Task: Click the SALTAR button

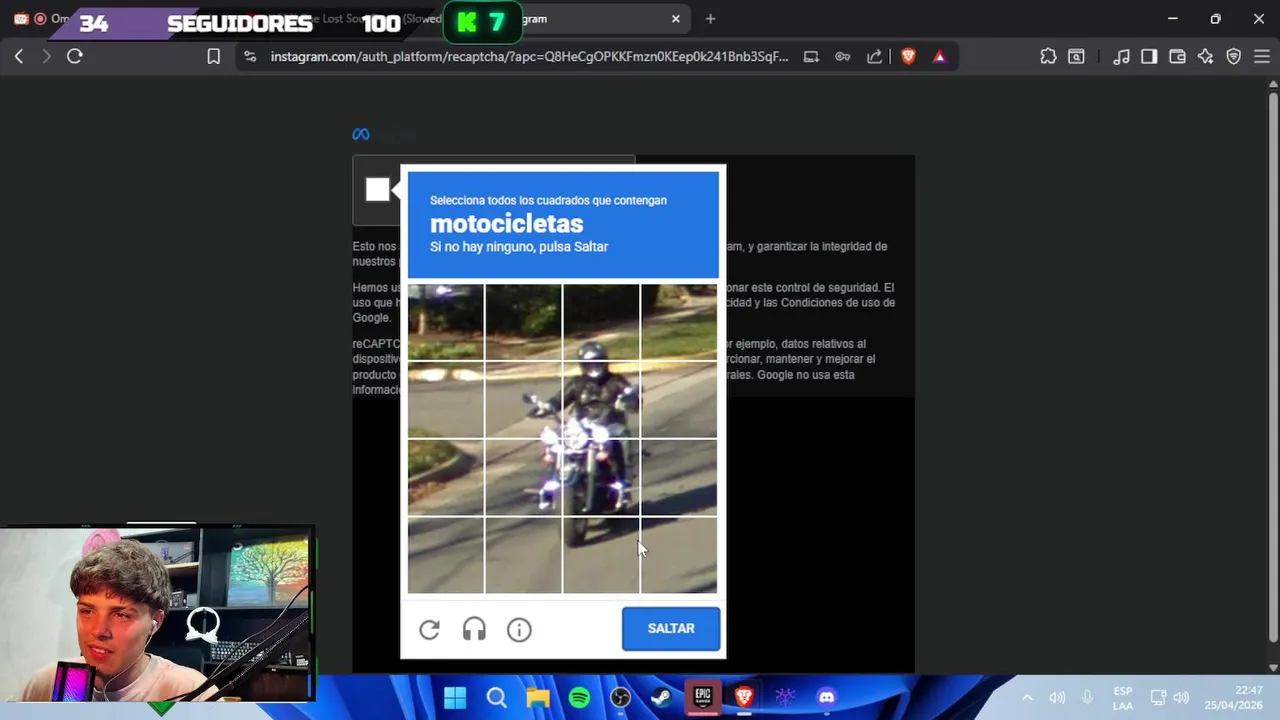Action: pyautogui.click(x=671, y=628)
